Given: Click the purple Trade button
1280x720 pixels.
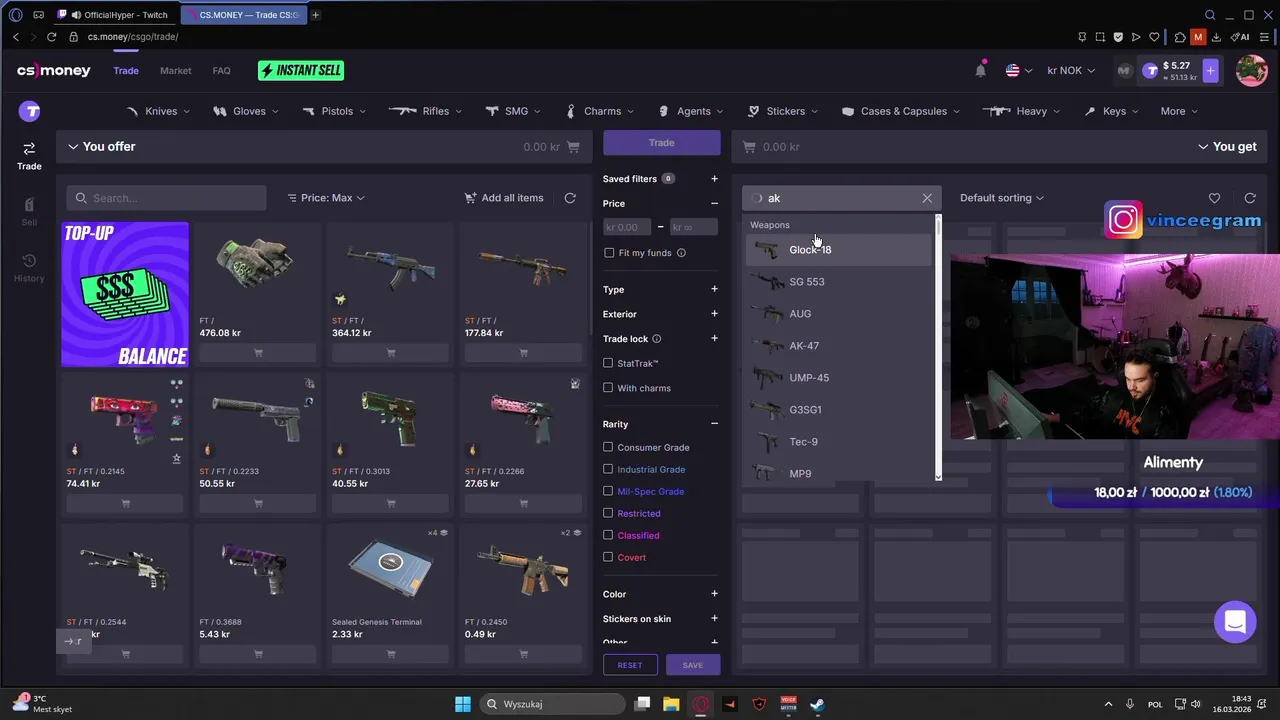Looking at the screenshot, I should [661, 143].
